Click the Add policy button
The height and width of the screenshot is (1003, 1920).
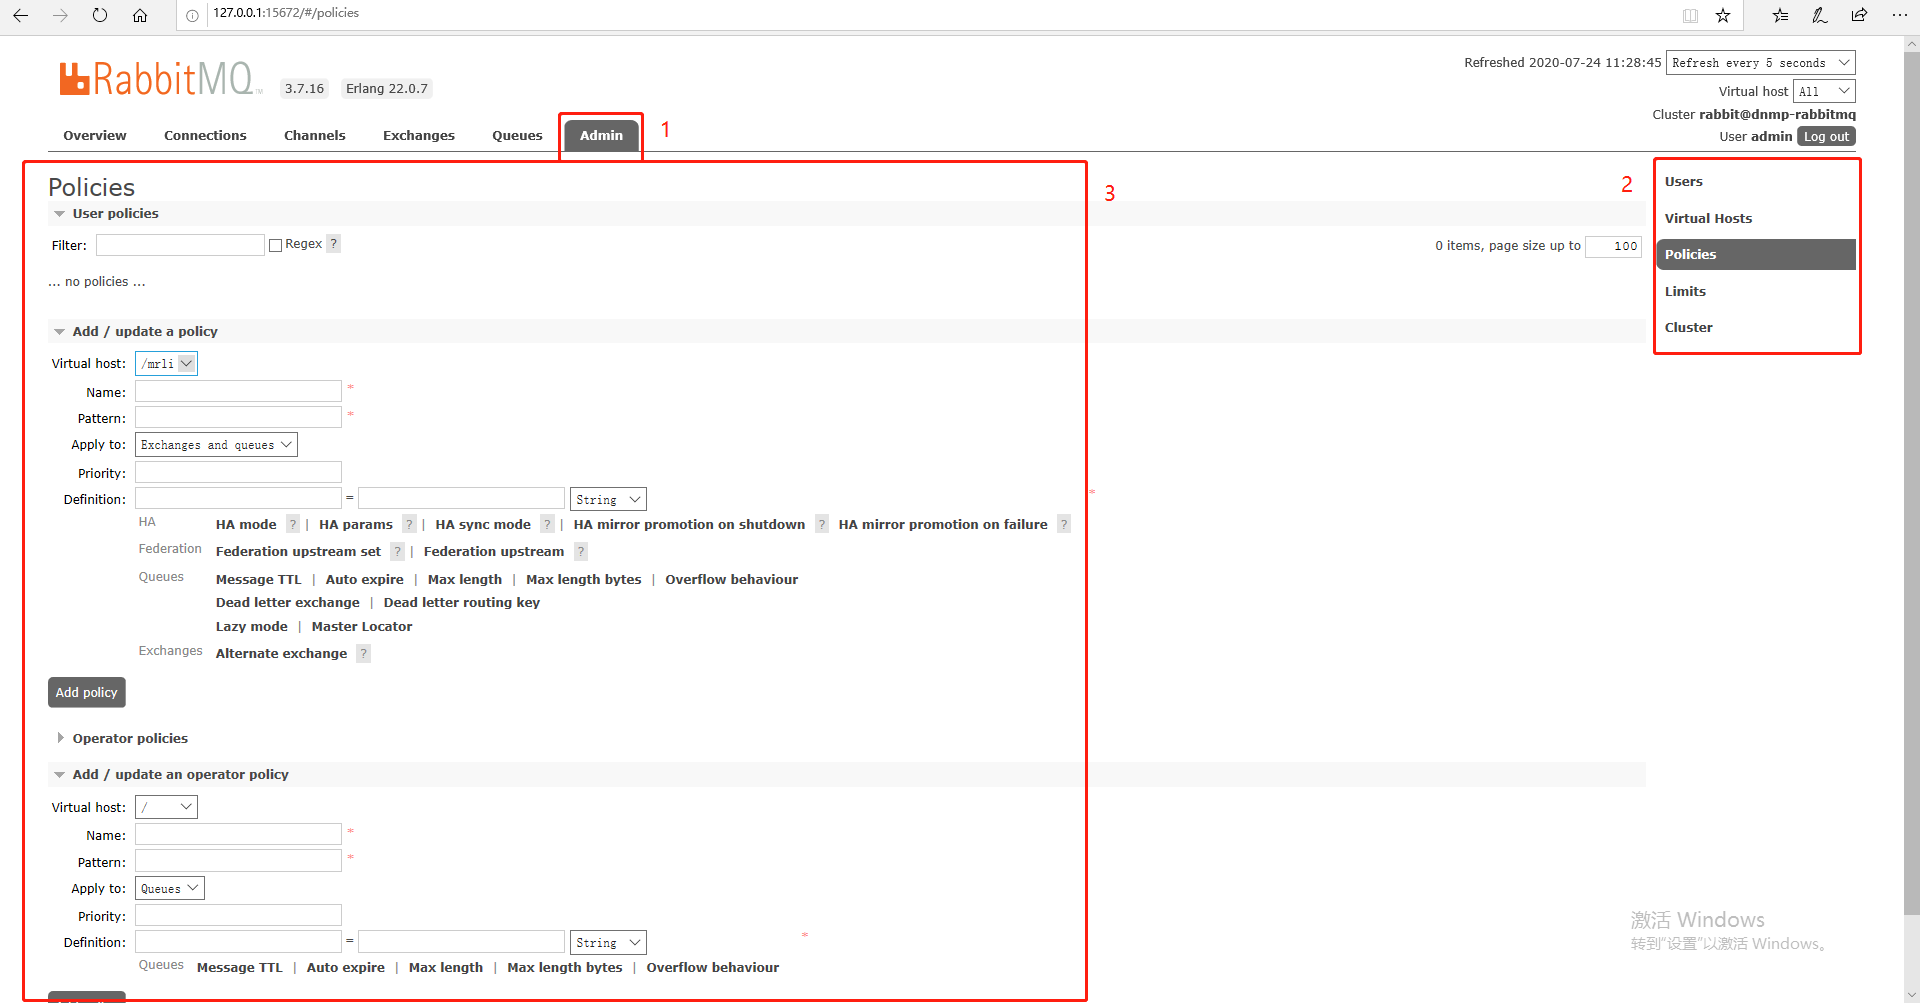tap(87, 692)
